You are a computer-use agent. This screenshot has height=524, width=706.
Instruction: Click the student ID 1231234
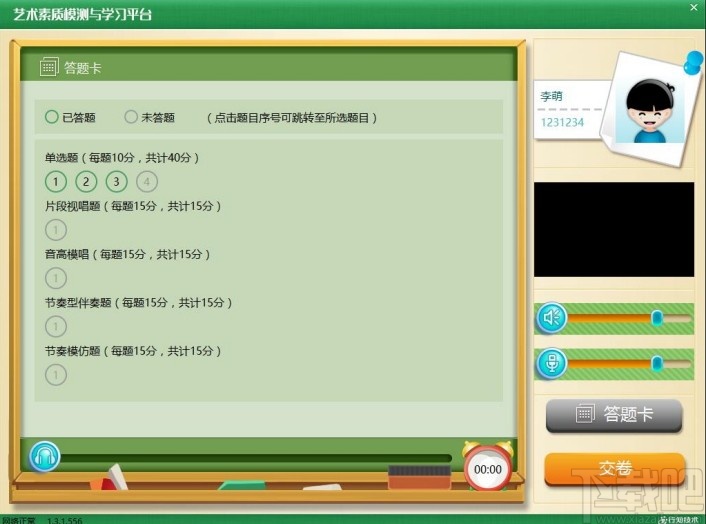coord(562,122)
